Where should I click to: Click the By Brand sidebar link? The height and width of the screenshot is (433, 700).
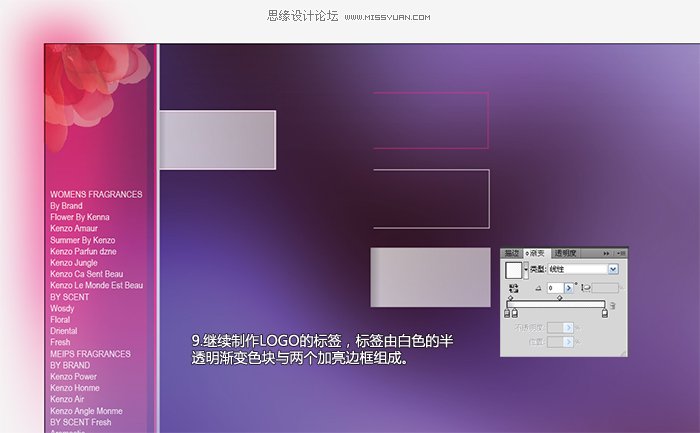(x=66, y=206)
